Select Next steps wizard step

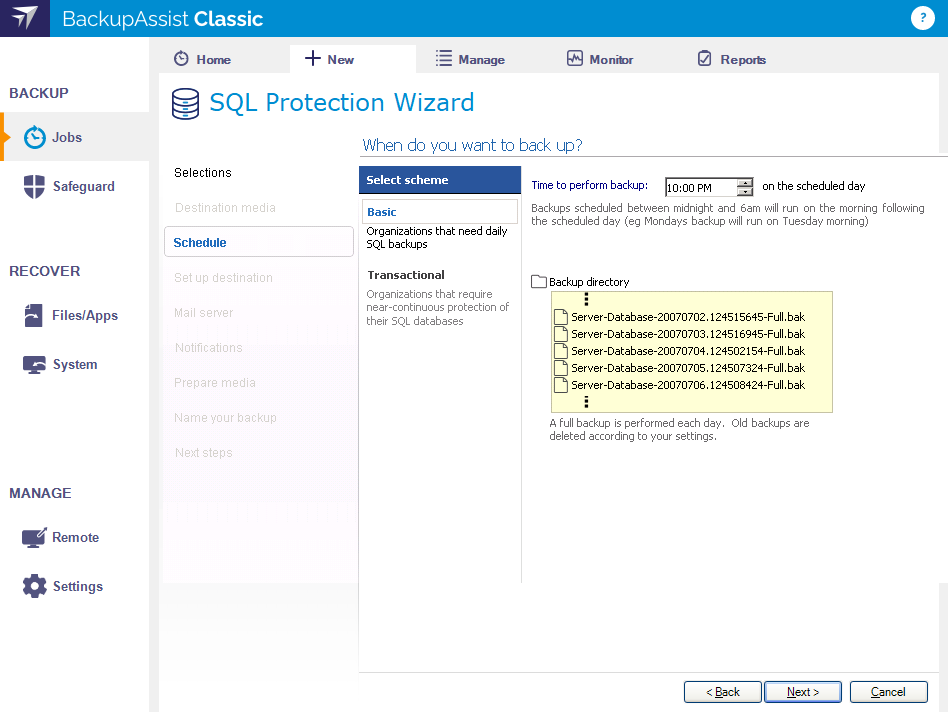tap(203, 453)
